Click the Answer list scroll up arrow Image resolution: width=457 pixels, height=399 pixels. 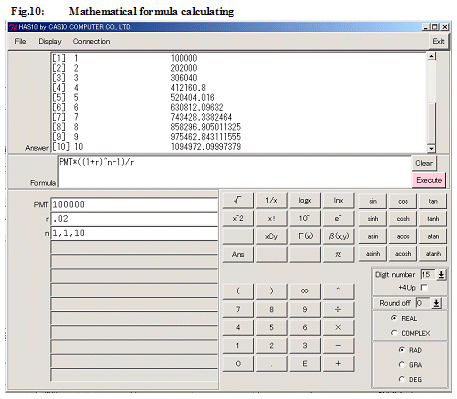tap(431, 56)
